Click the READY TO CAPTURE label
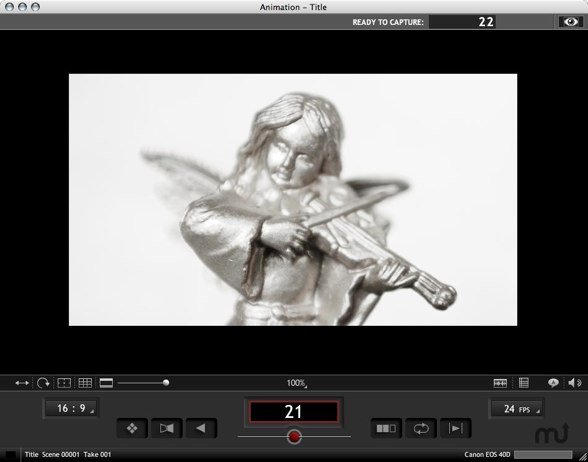The width and height of the screenshot is (588, 462). click(388, 22)
